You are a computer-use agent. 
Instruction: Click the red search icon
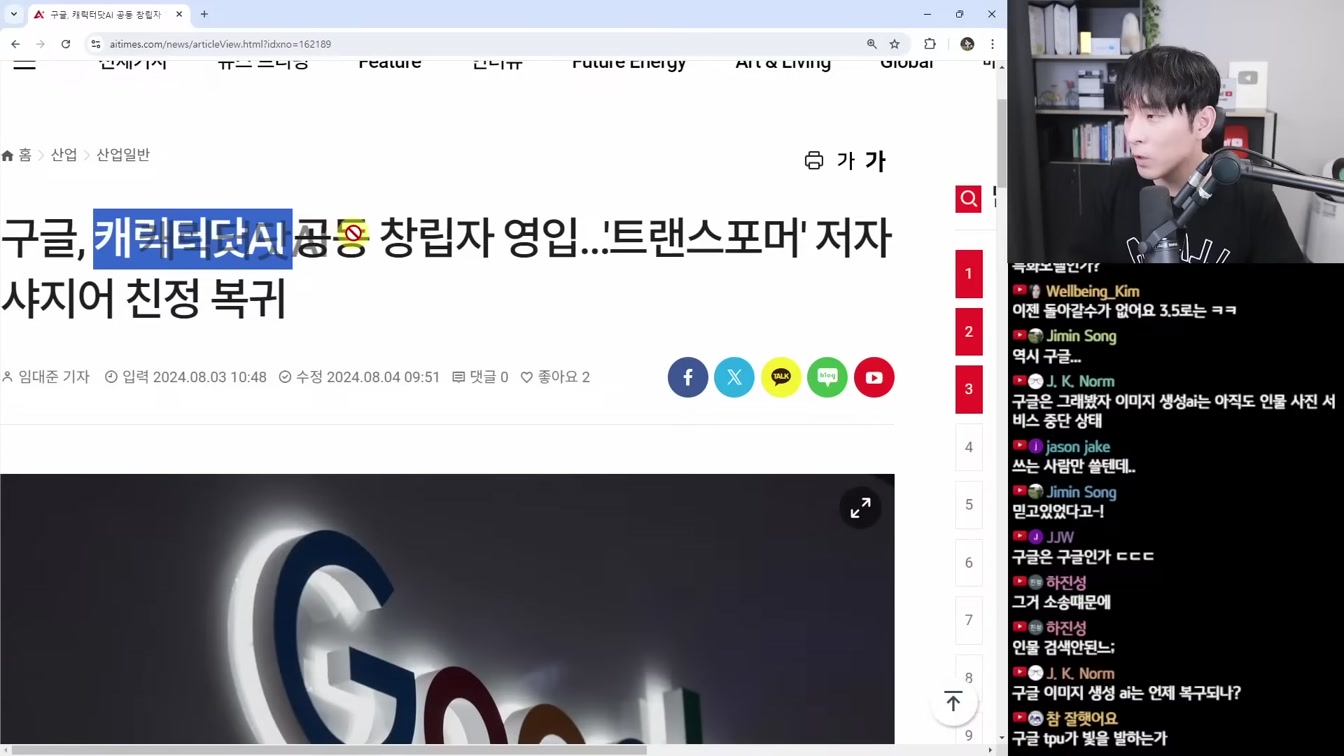click(x=968, y=199)
